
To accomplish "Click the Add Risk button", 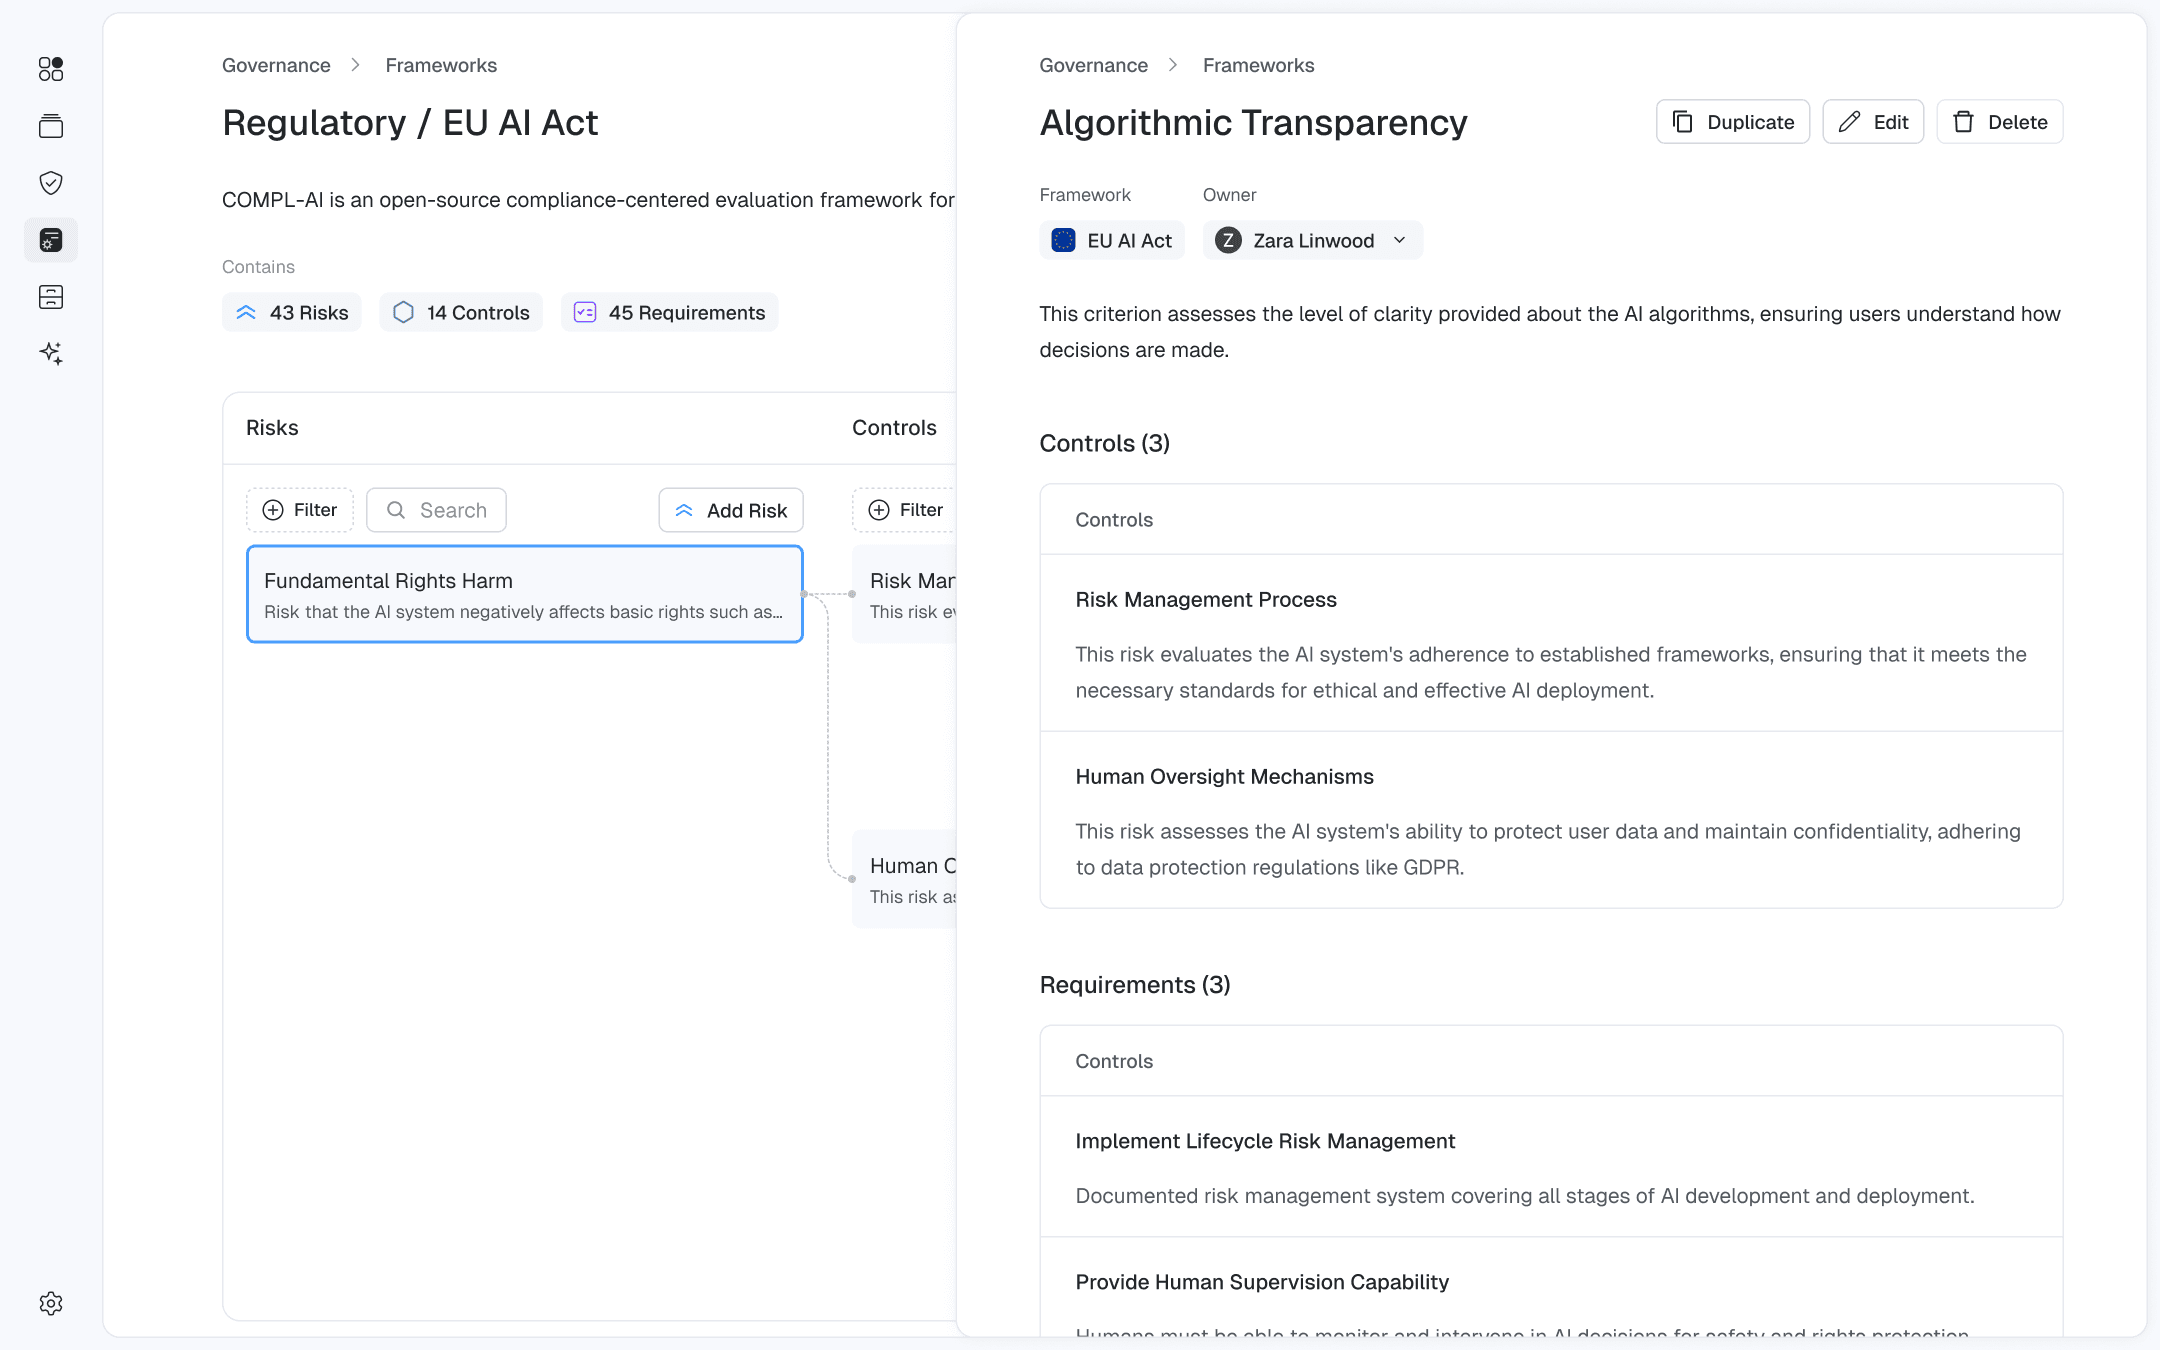I will [x=730, y=510].
